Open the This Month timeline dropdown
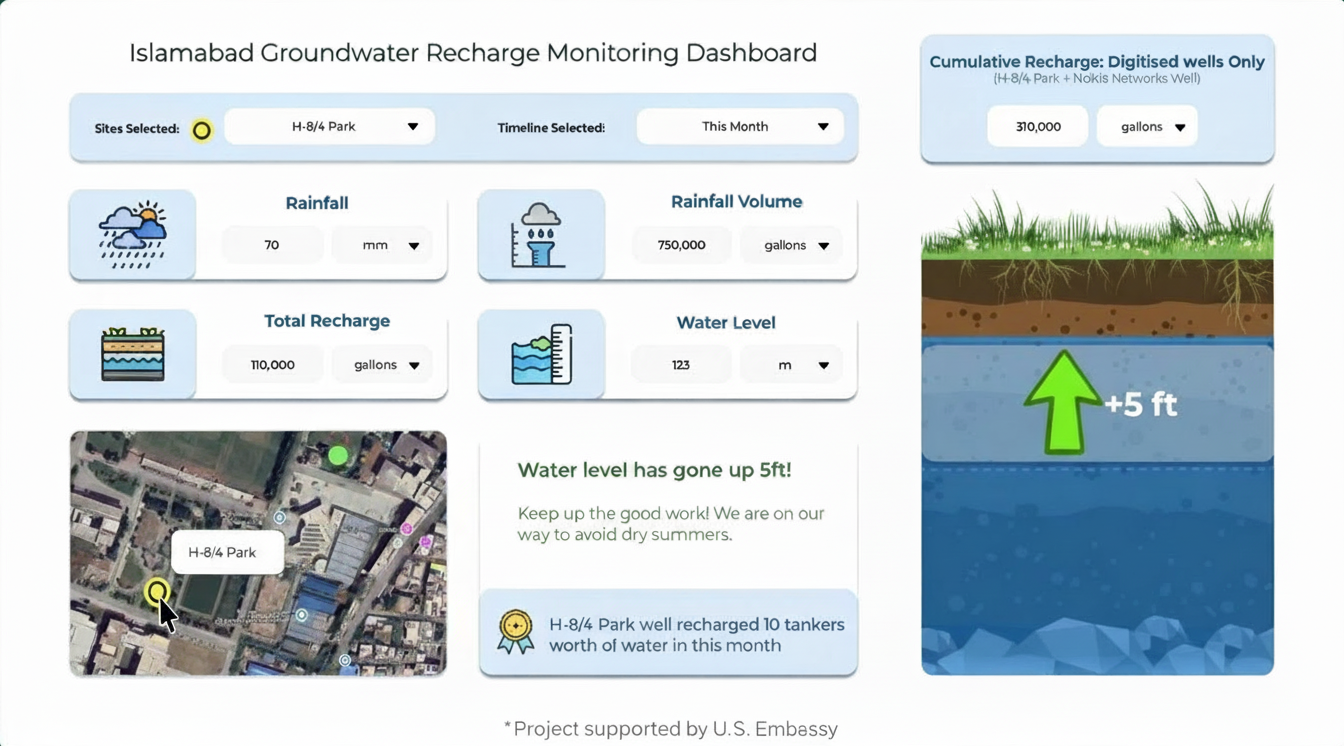Viewport: 1344px width, 746px height. click(x=739, y=127)
